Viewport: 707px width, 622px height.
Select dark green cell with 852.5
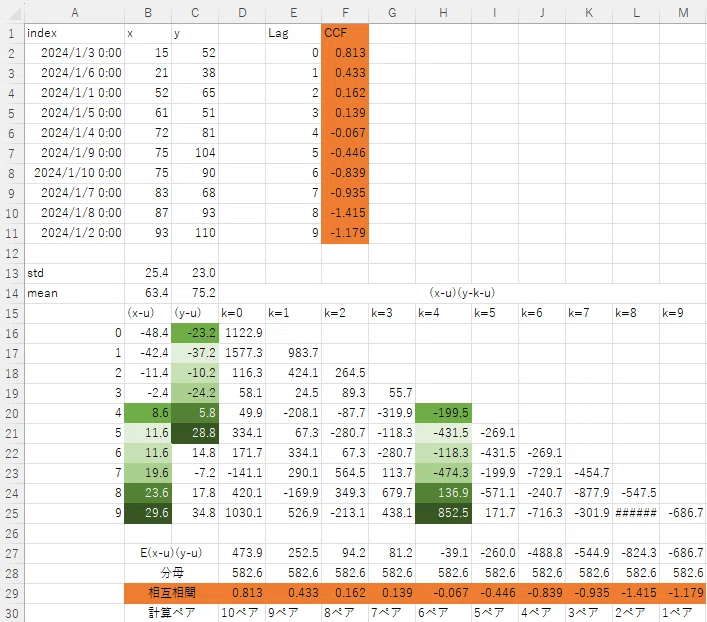pos(443,513)
